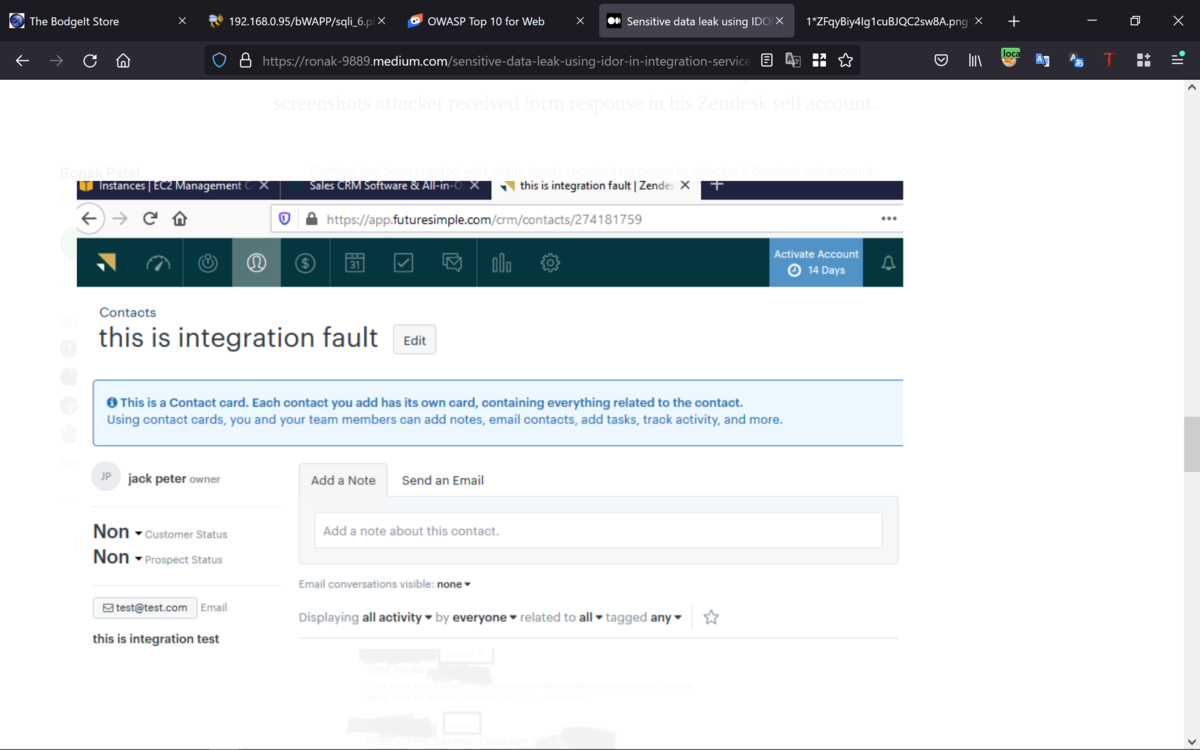
Task: Click the Edit button beside the contact name
Action: pyautogui.click(x=414, y=340)
